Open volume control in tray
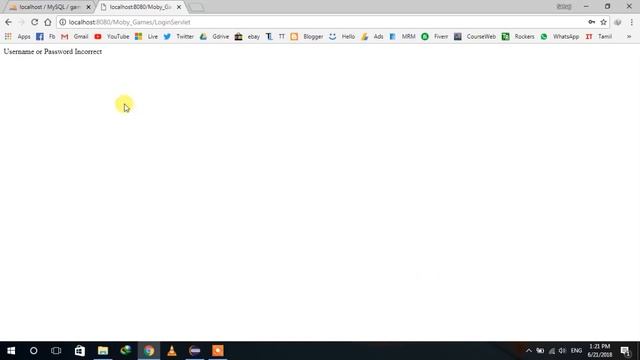 [562, 351]
